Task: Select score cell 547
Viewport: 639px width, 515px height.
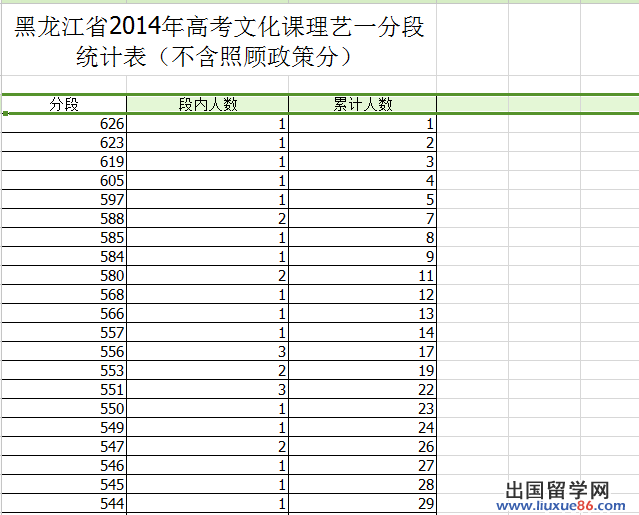Action: (x=64, y=447)
